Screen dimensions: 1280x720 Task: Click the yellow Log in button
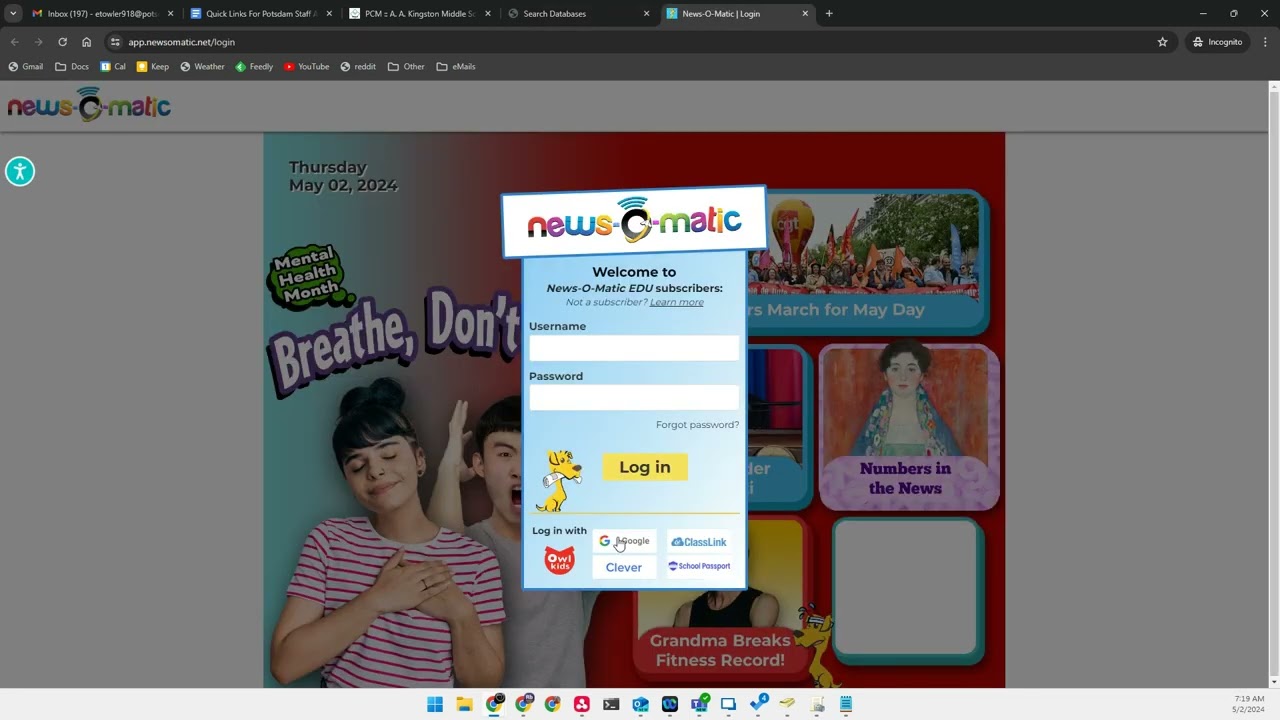coord(645,467)
